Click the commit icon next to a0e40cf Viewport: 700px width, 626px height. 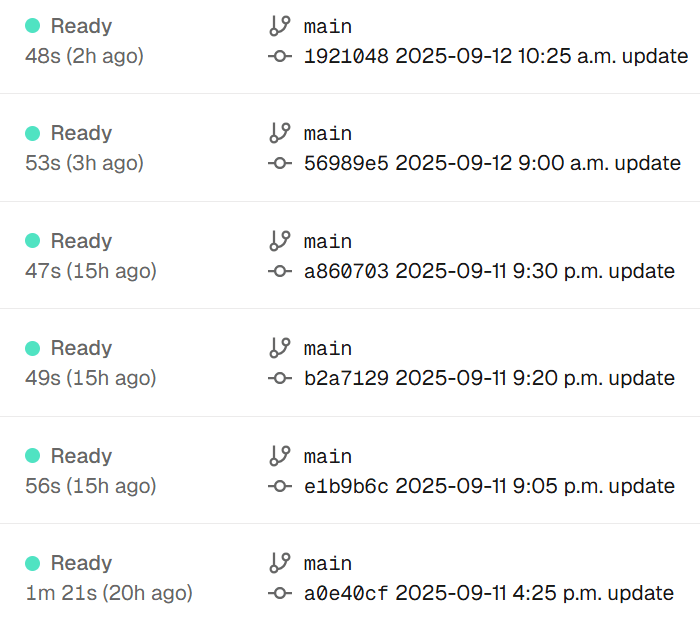point(279,593)
